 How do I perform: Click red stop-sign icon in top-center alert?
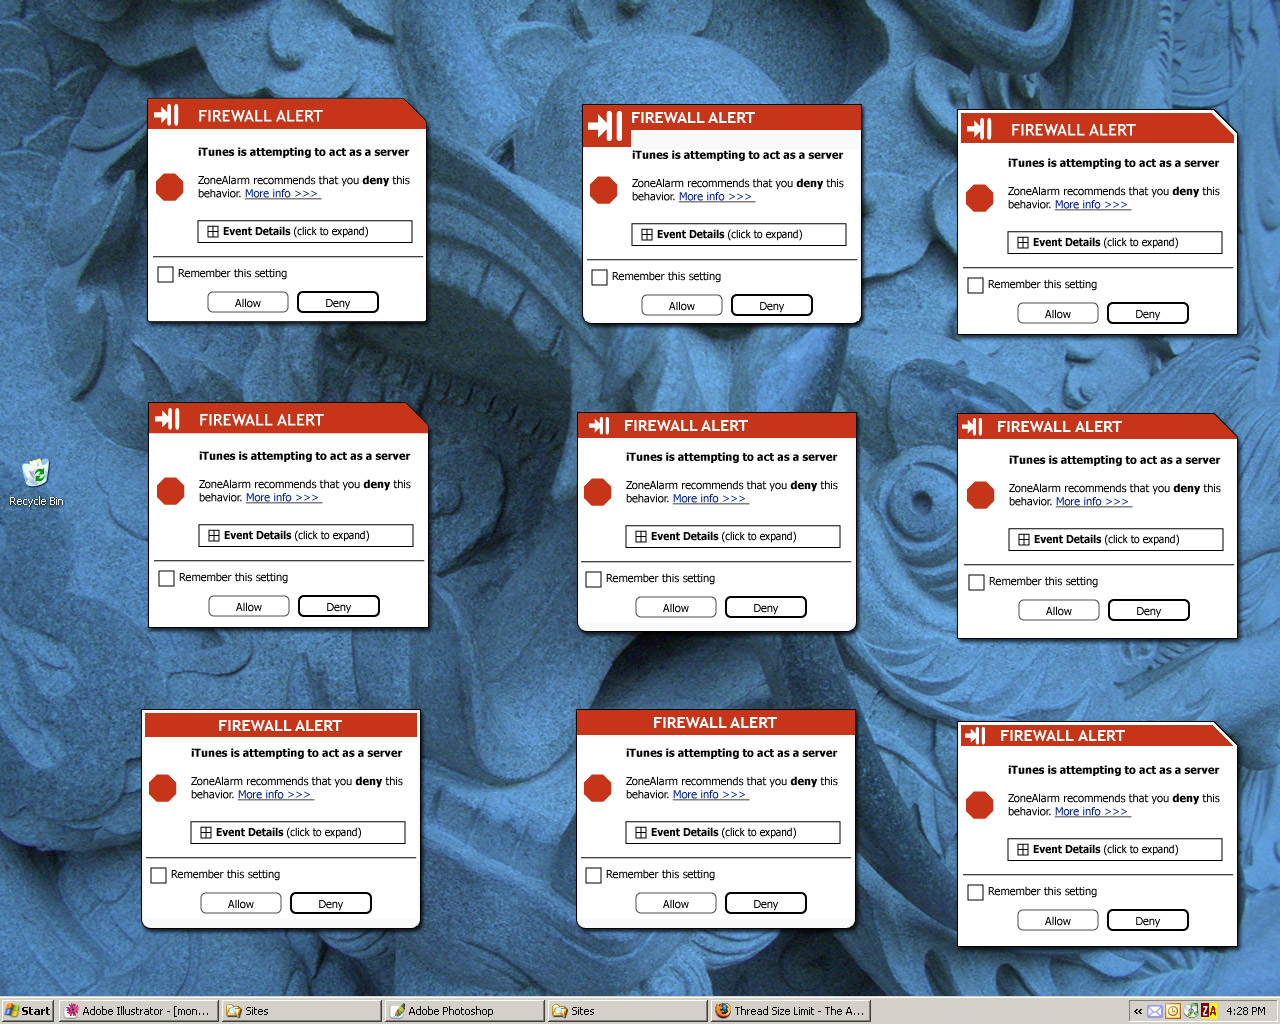[604, 190]
